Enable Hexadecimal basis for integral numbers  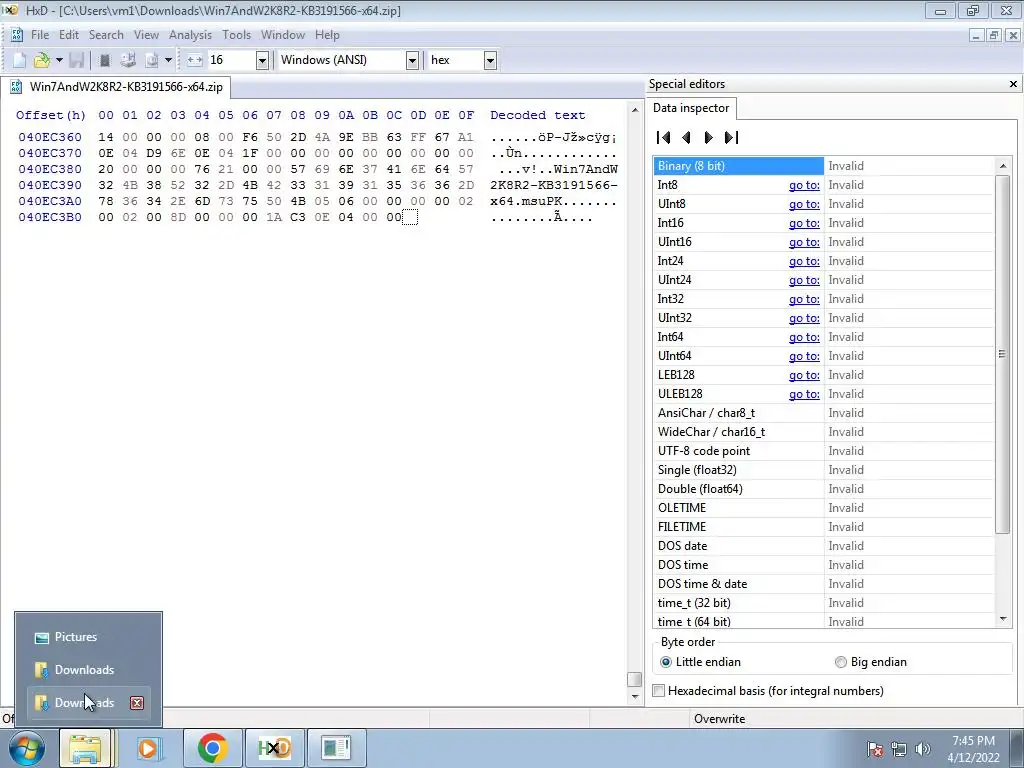click(768, 690)
